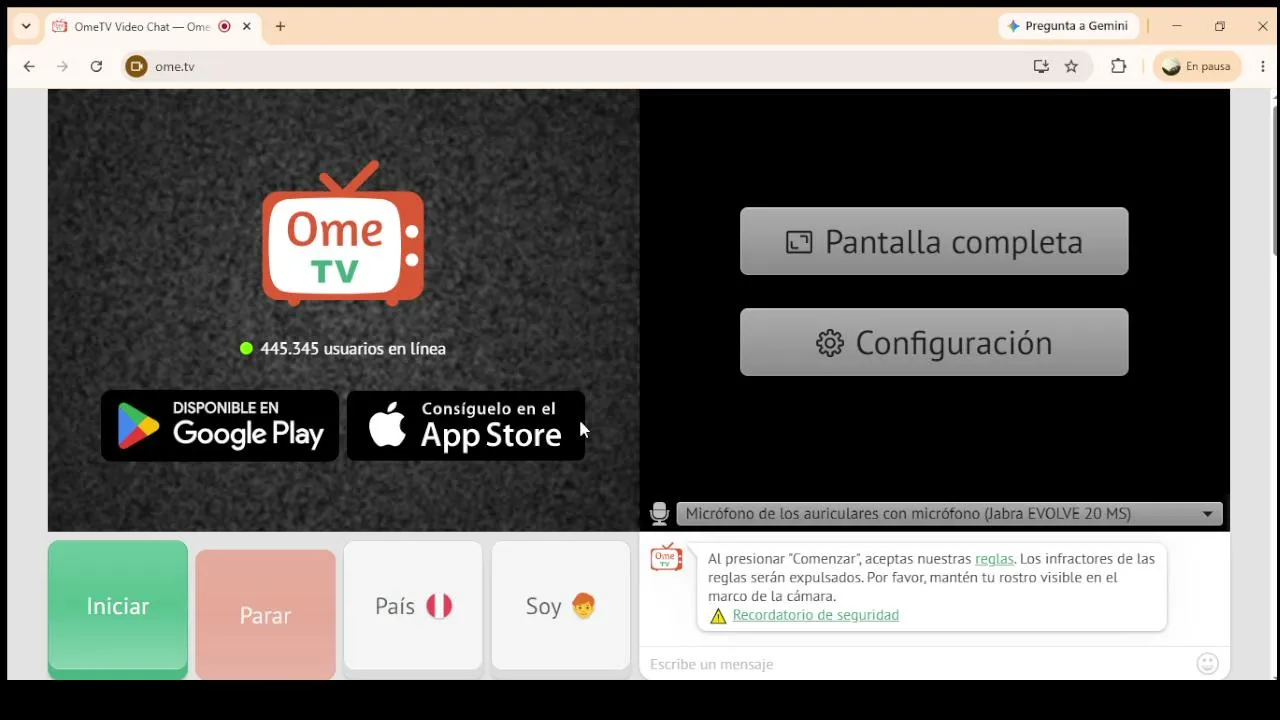Viewport: 1280px width, 720px height.
Task: Reload the ome.tv page
Action: coord(96,66)
